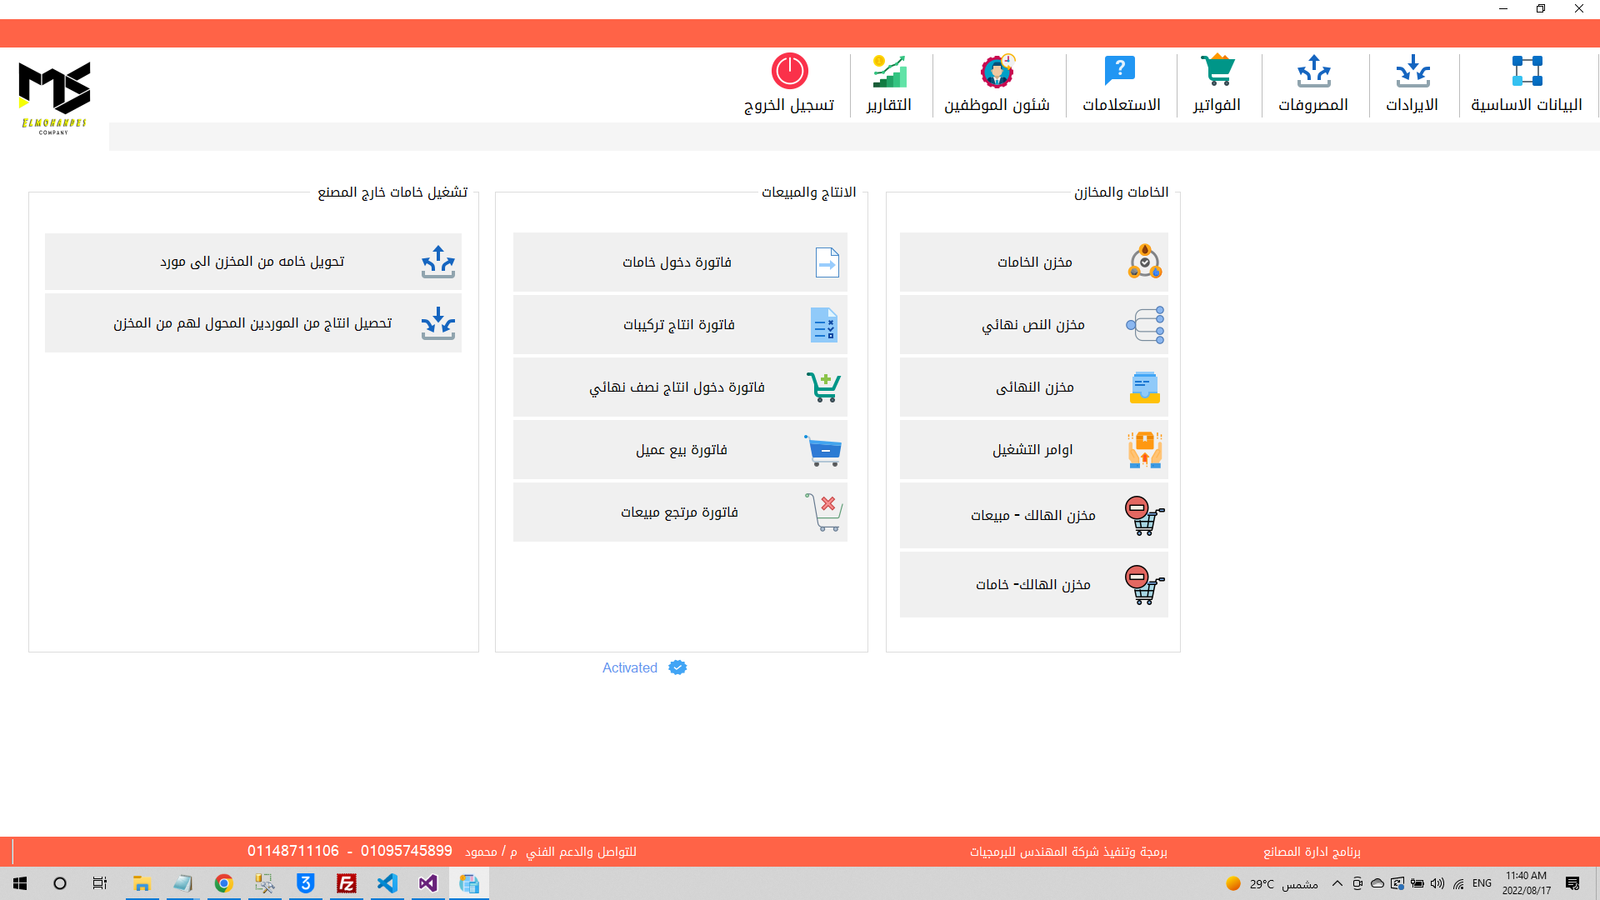Open work orders (اوامر التشغيل)
Viewport: 1600px width, 900px height.
[1033, 450]
